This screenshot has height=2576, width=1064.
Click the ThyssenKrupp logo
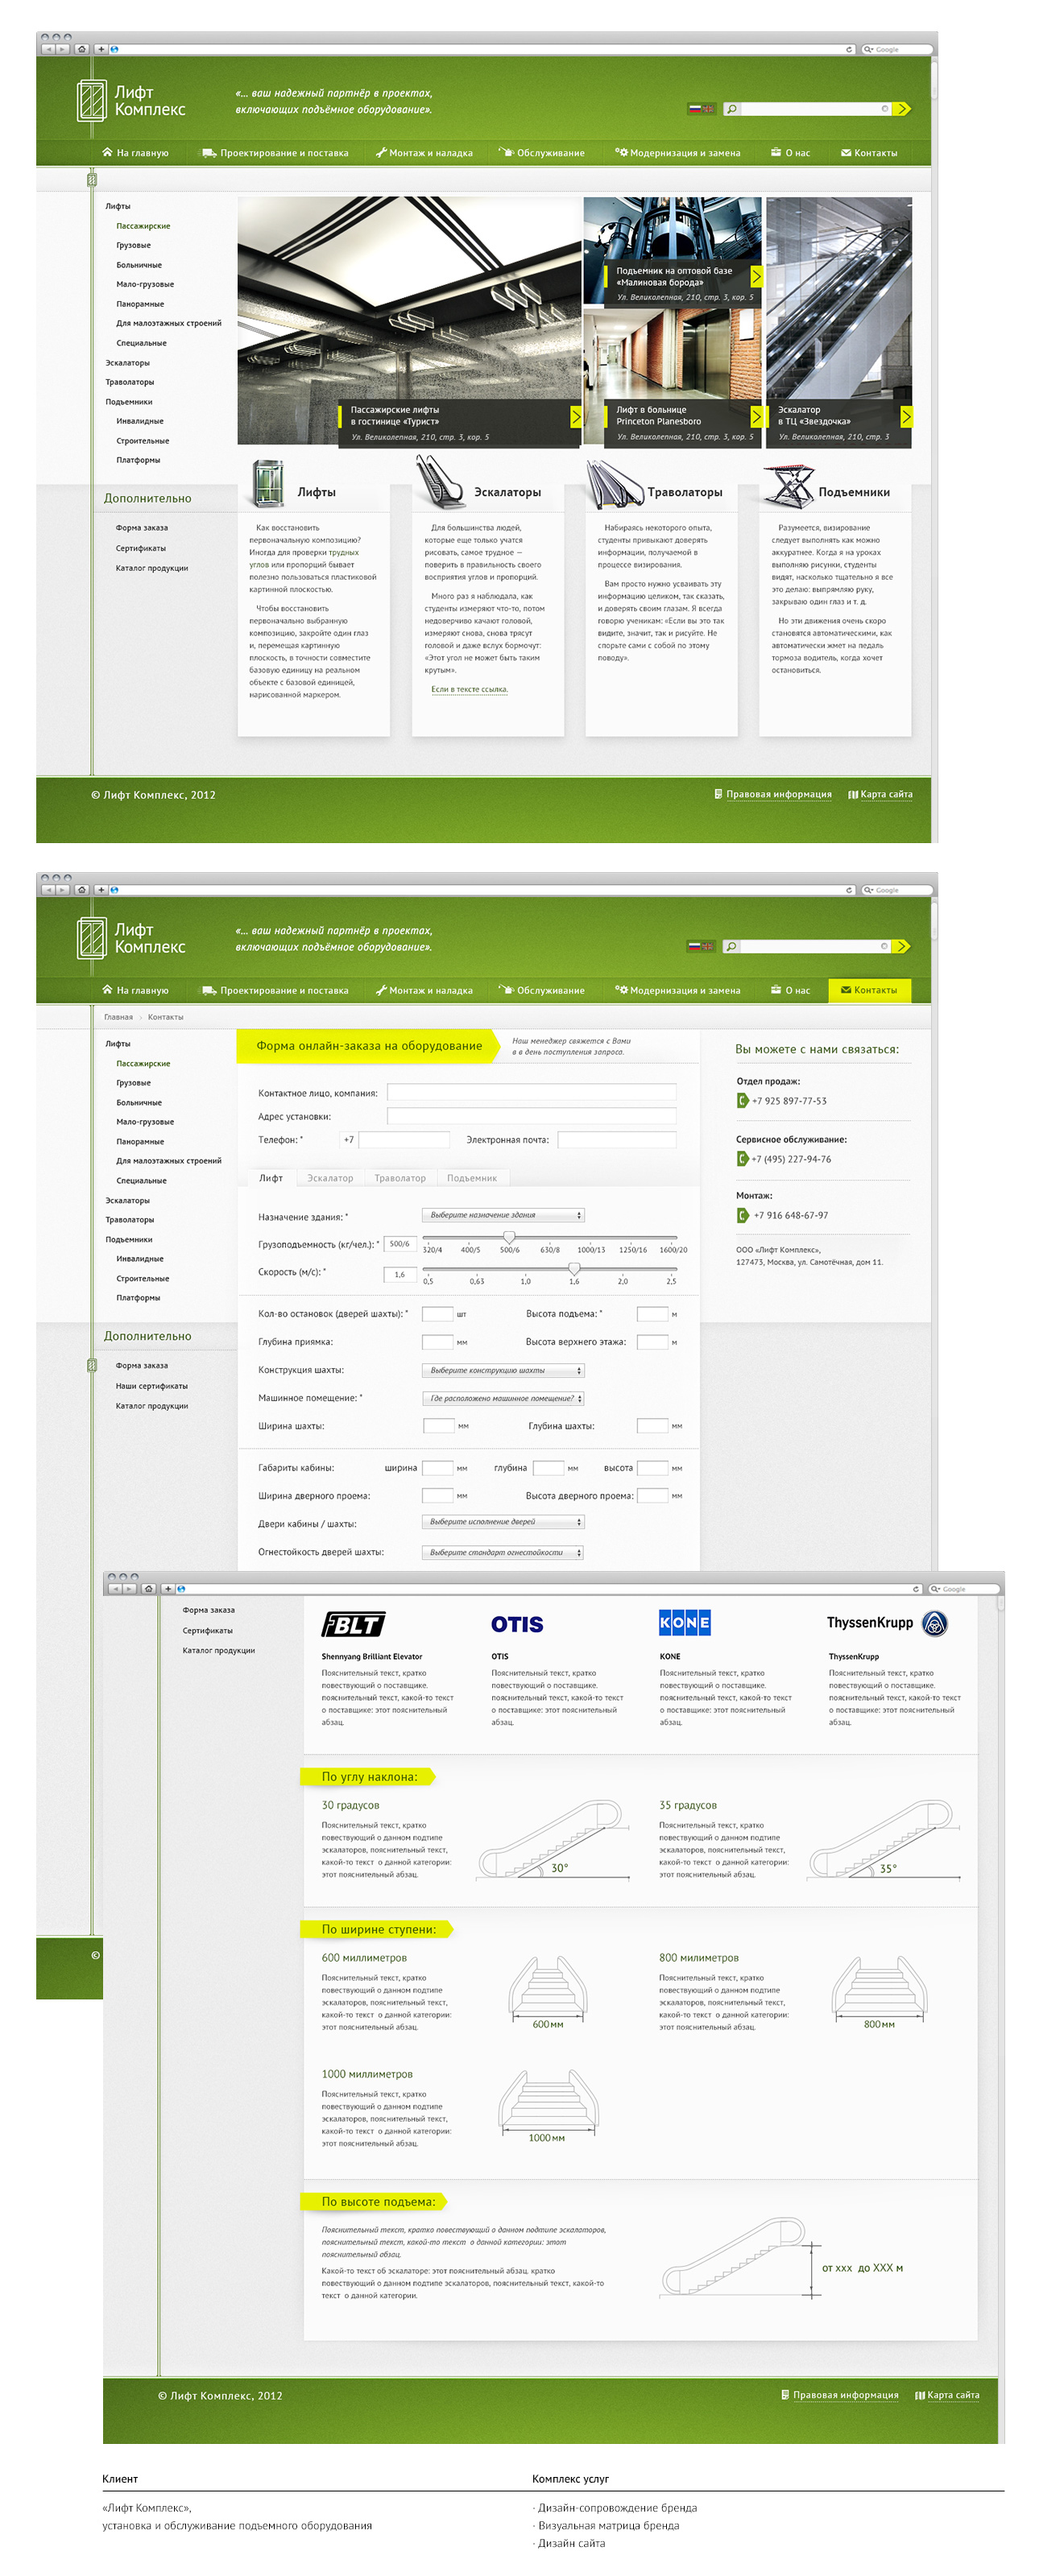887,1623
